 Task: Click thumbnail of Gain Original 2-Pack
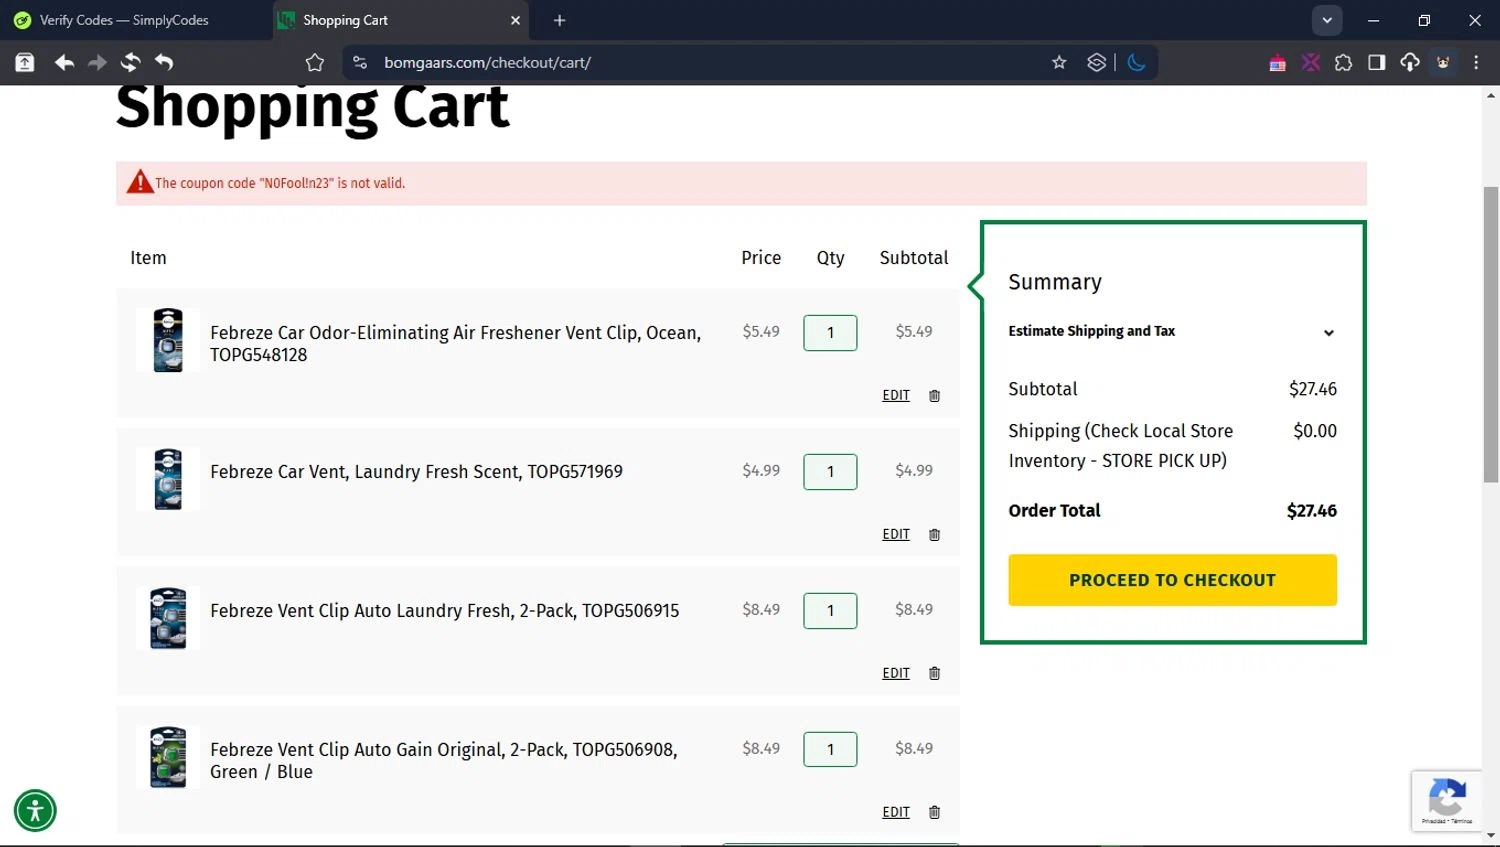[x=168, y=757]
